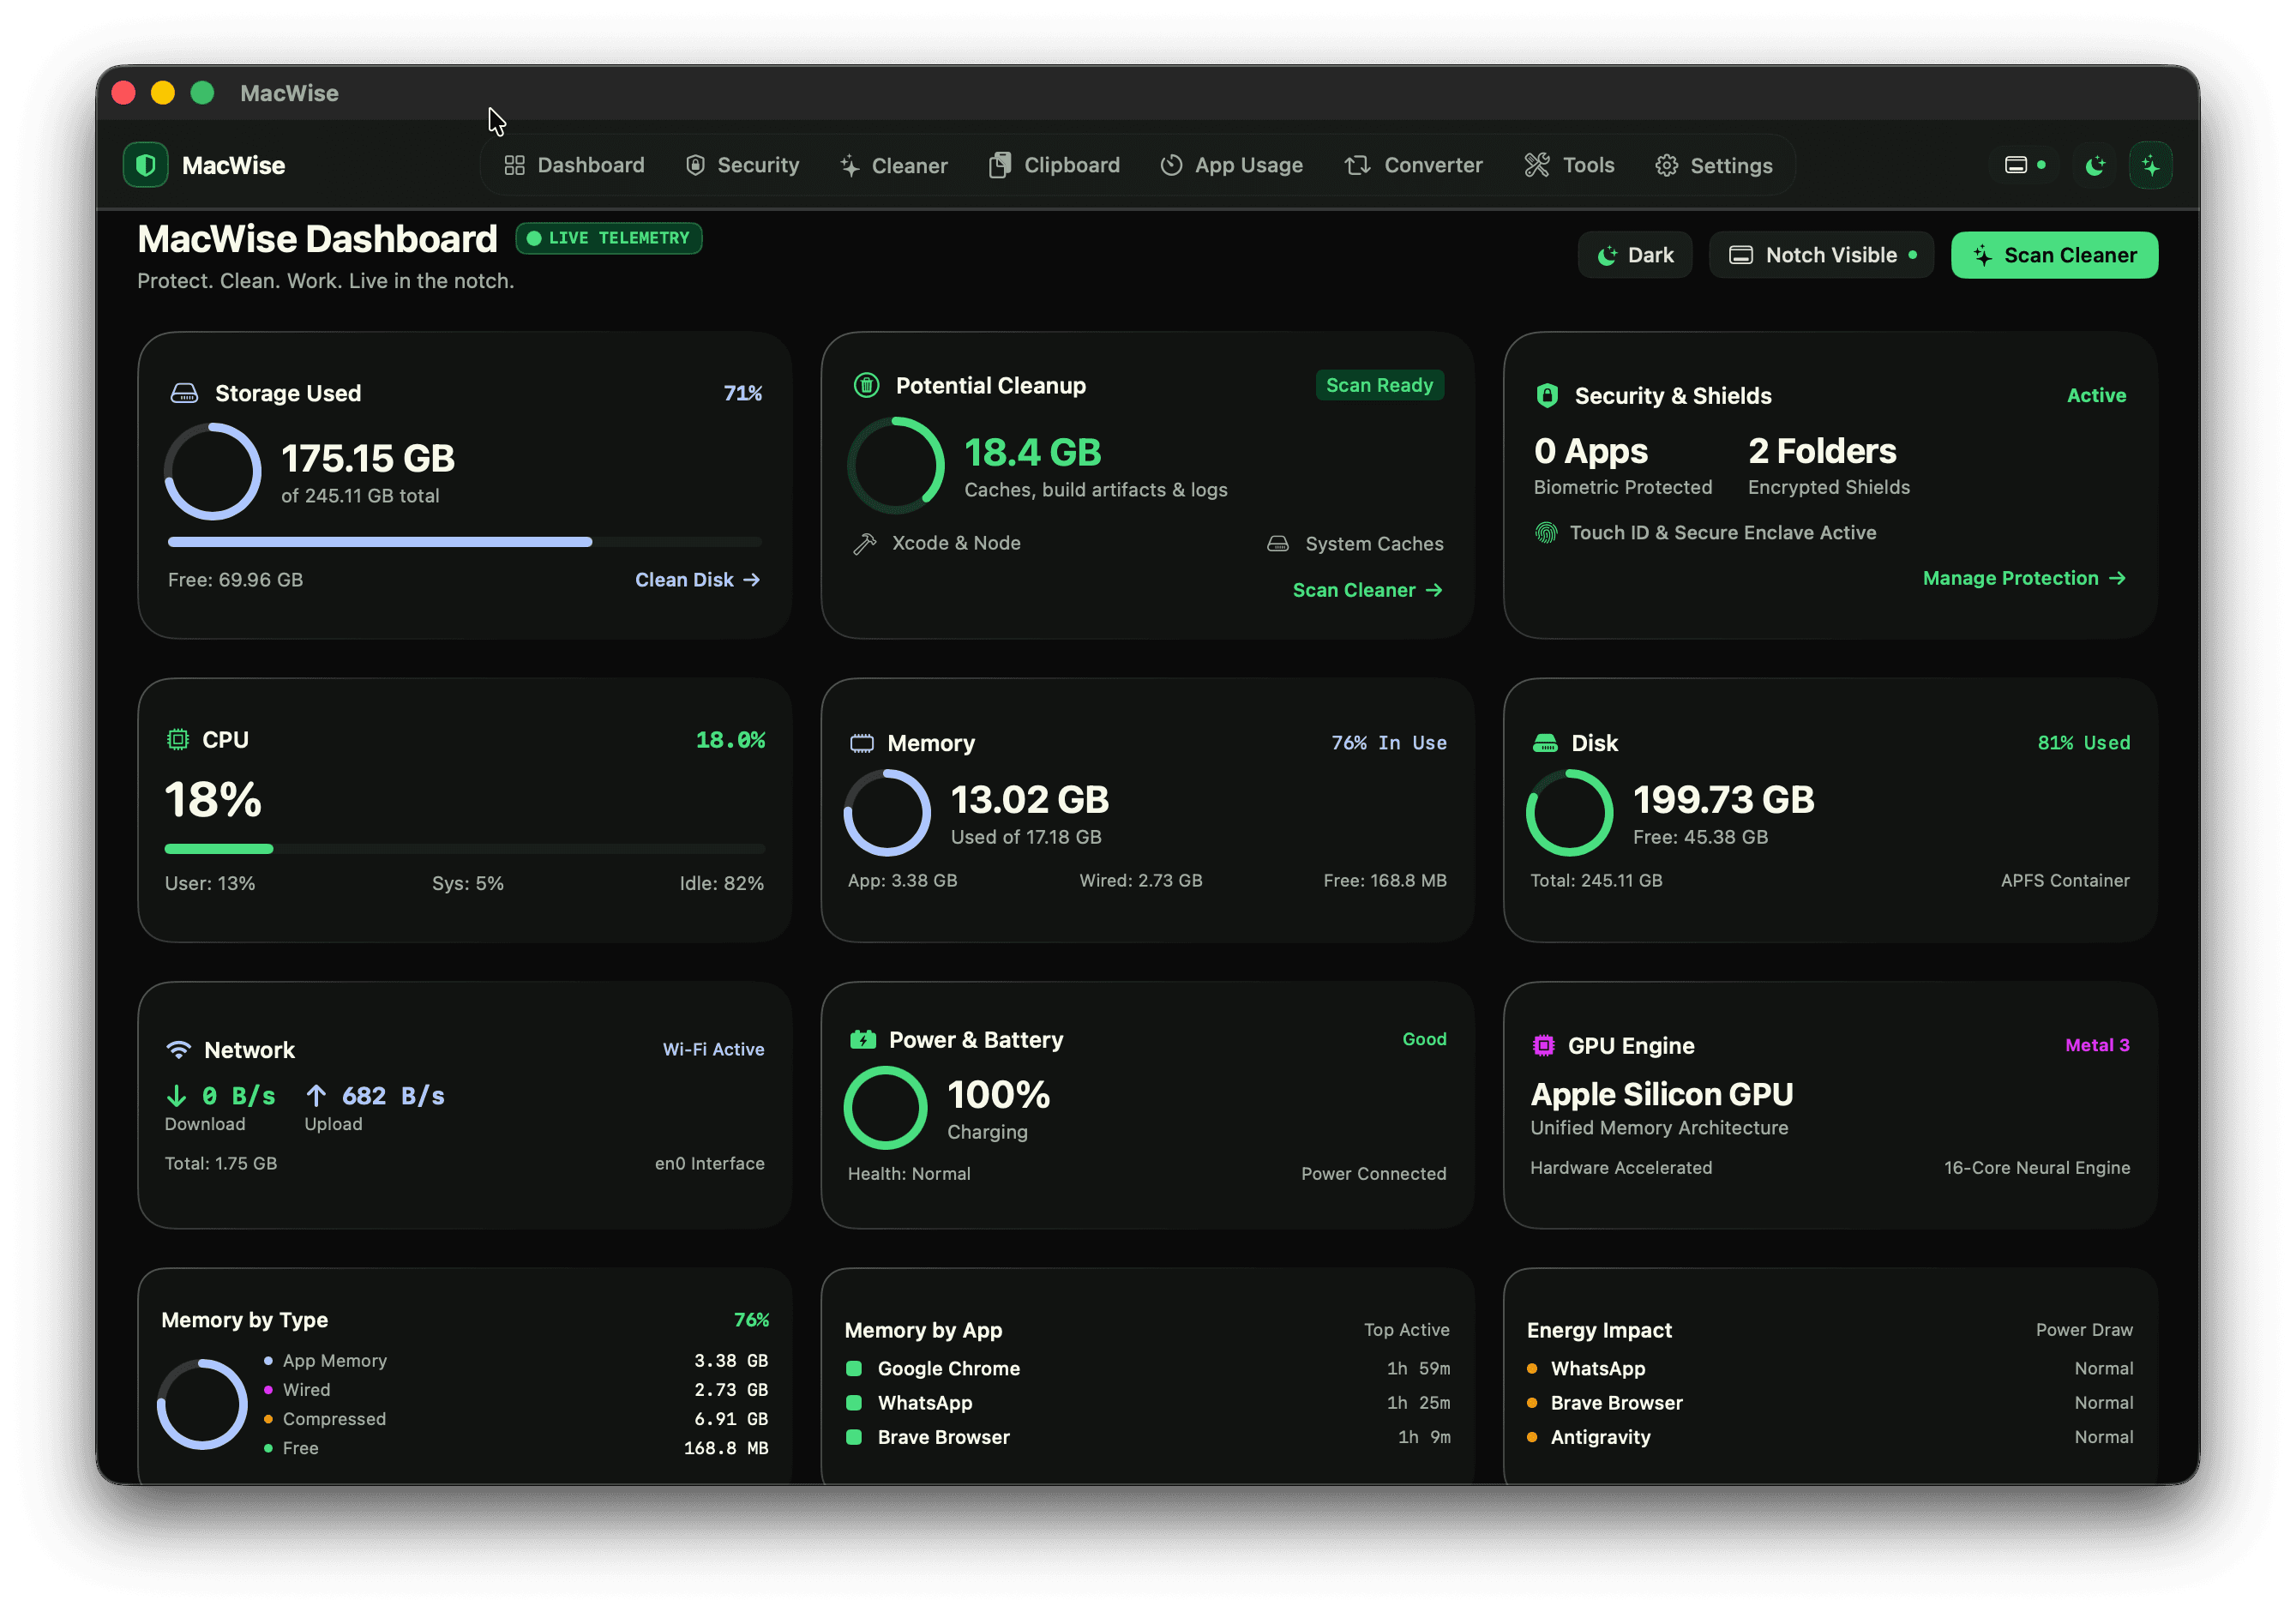2296x1612 pixels.
Task: Click the upload arrow icon in Network
Action: click(316, 1096)
